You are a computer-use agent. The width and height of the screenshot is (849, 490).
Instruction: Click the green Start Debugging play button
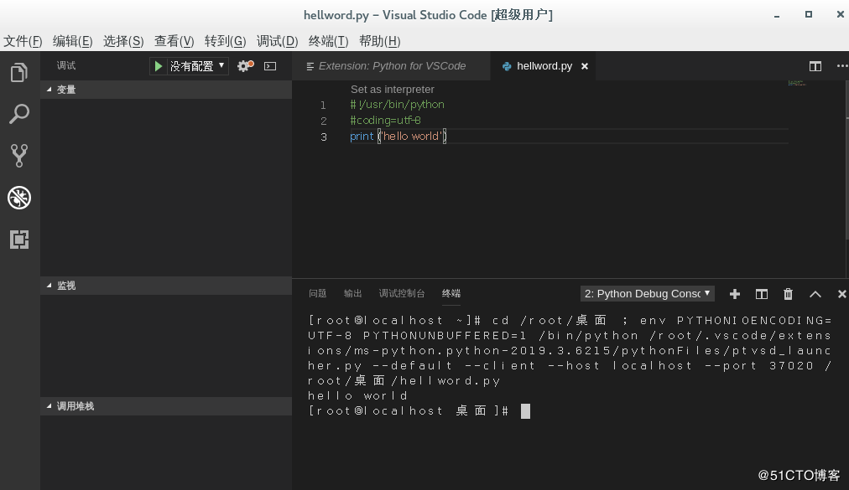[x=158, y=66]
